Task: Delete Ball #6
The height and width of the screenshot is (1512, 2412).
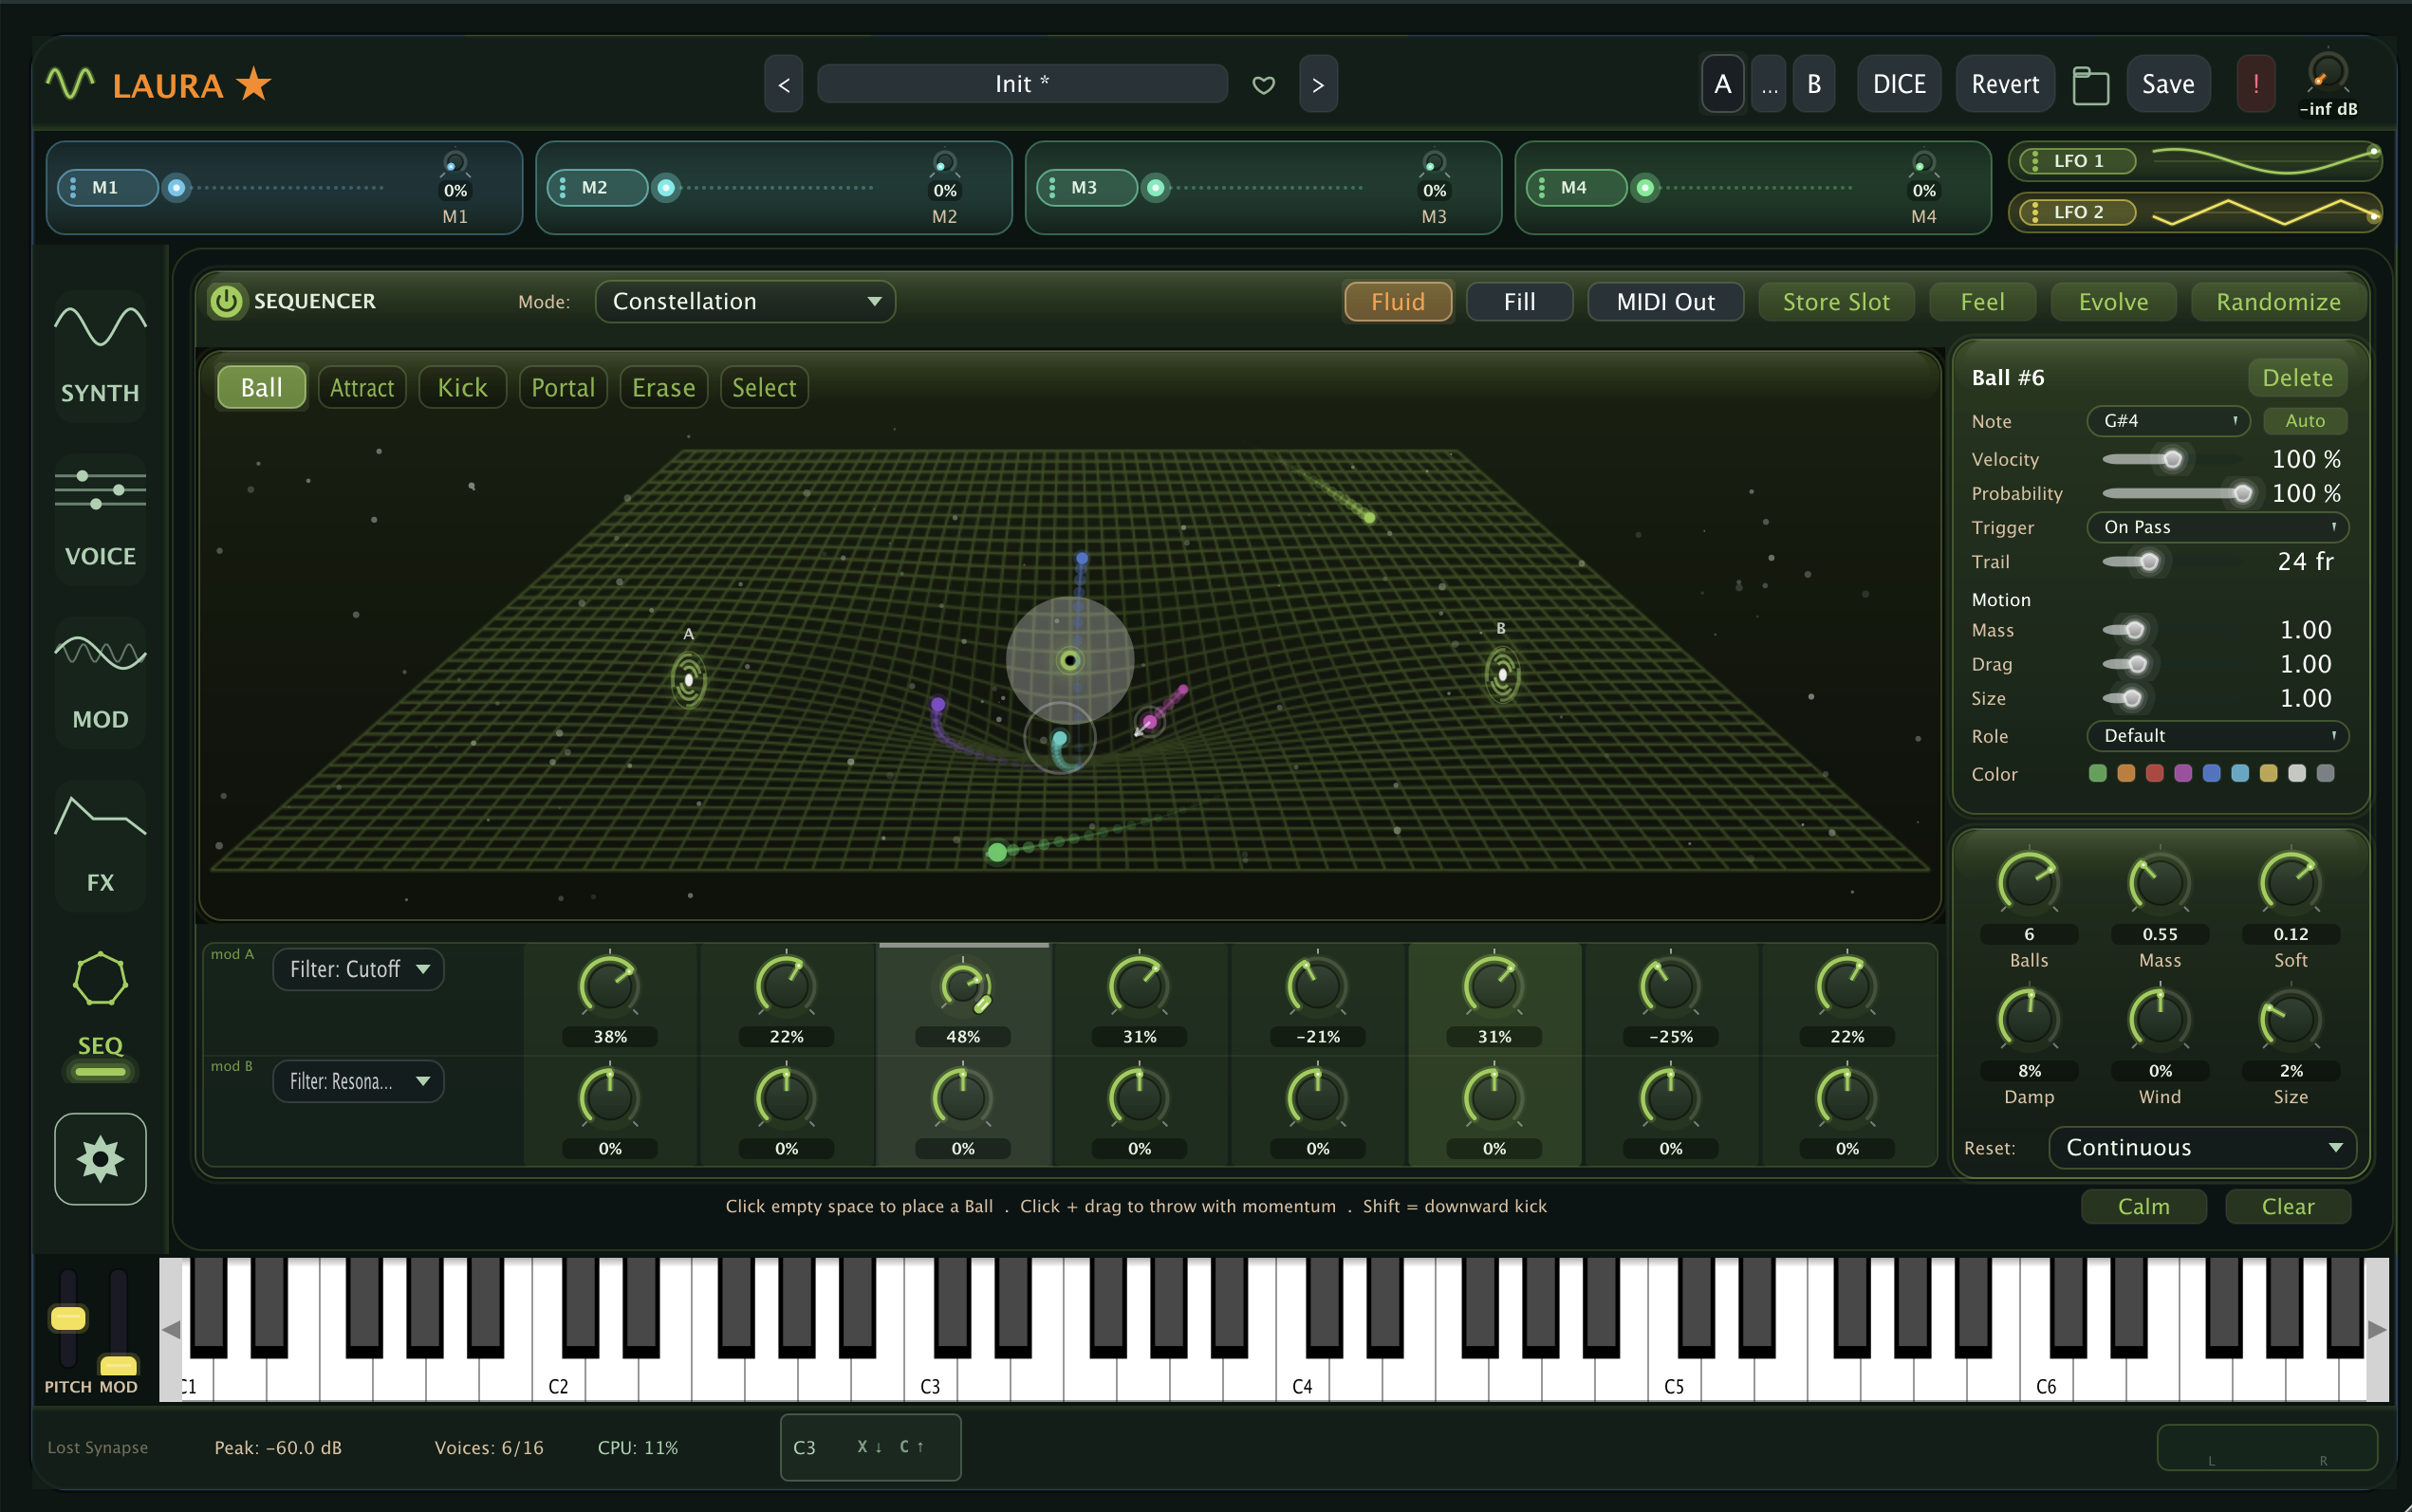Action: pos(2297,378)
